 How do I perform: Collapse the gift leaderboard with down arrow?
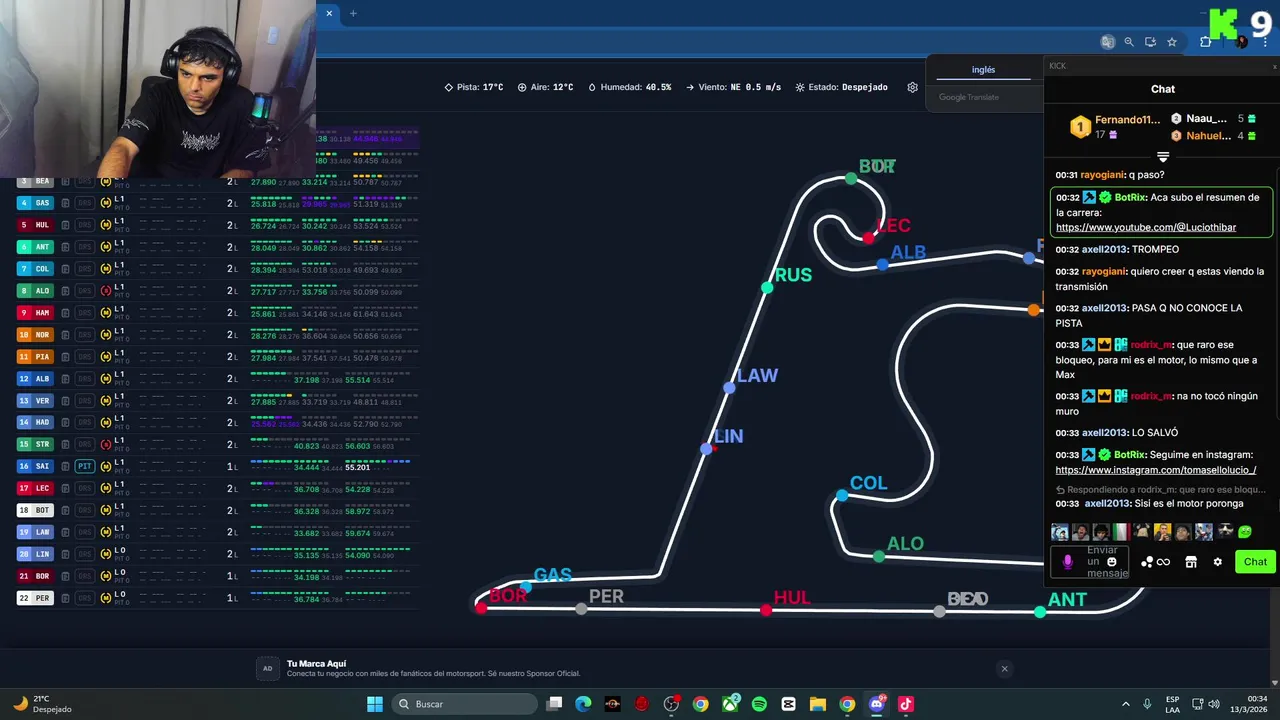[x=1163, y=157]
